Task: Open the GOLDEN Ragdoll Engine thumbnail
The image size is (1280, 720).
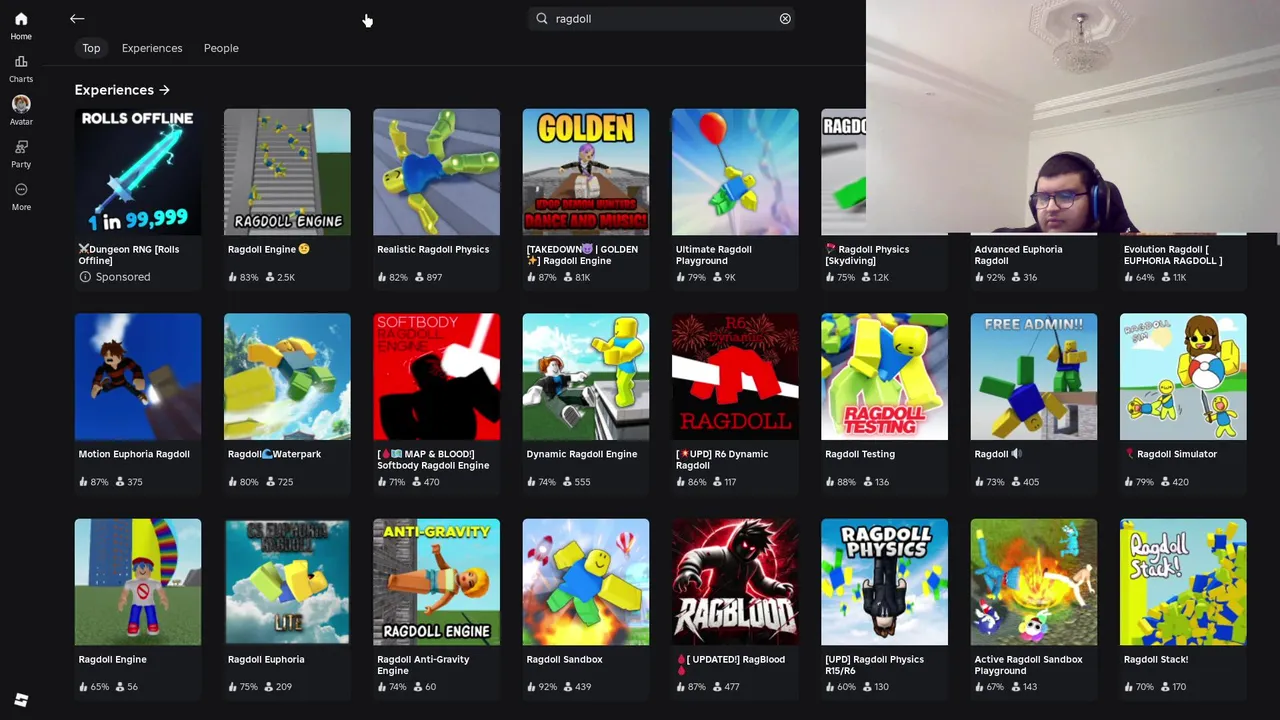Action: click(x=585, y=172)
